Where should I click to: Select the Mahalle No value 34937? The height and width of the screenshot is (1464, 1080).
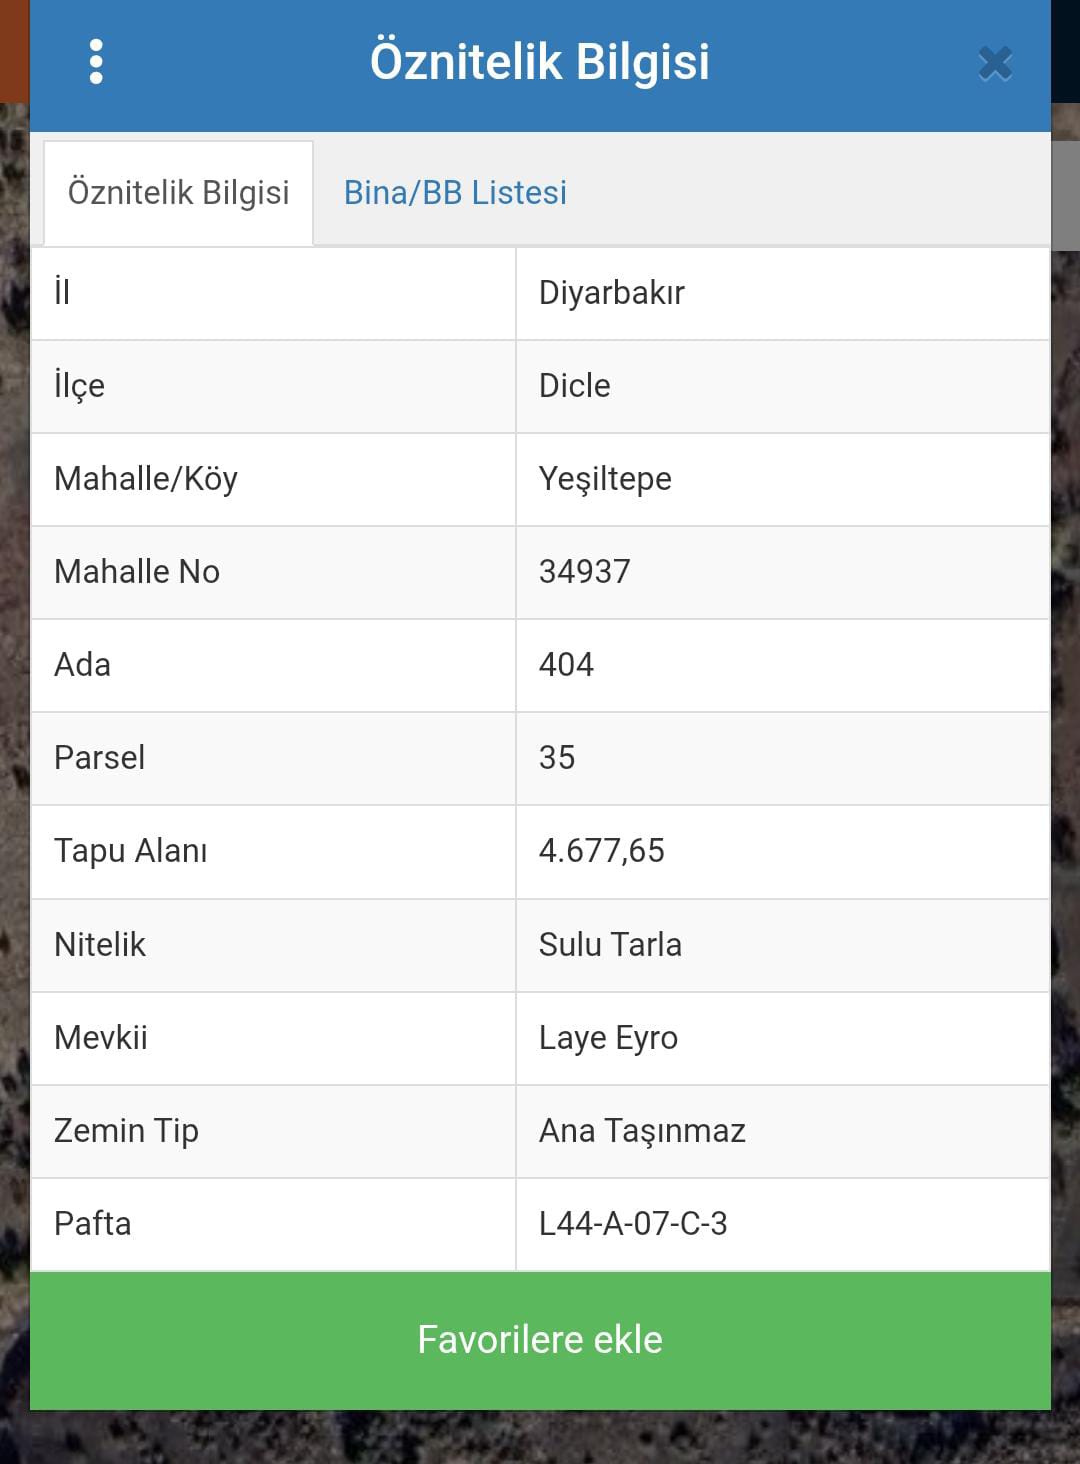(585, 572)
